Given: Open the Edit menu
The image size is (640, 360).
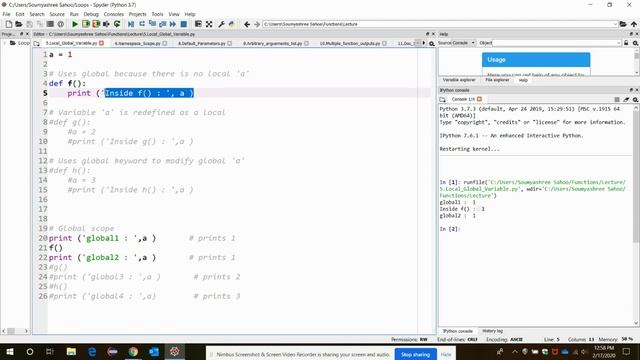Looking at the screenshot, I should click(20, 14).
